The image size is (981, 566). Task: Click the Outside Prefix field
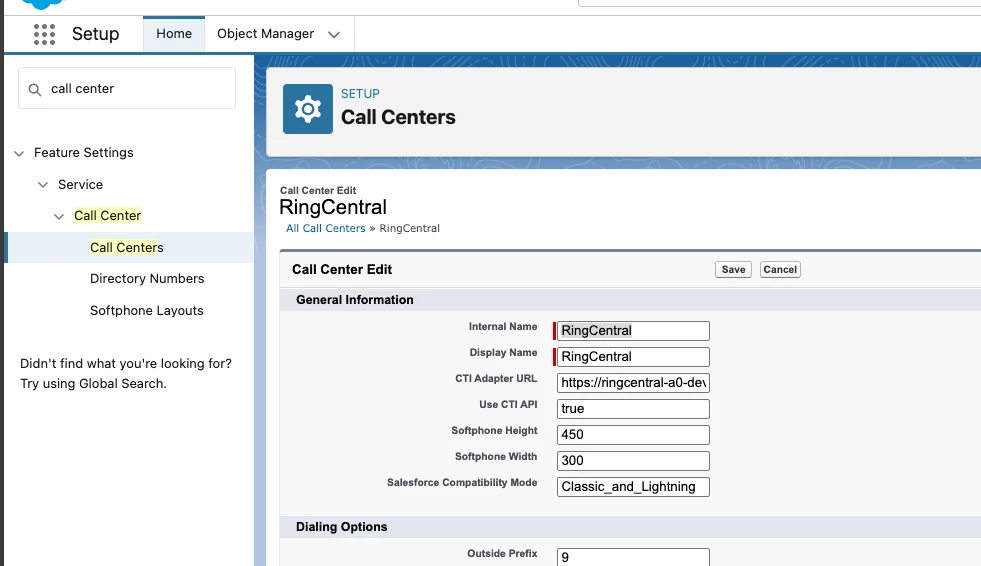coord(633,557)
